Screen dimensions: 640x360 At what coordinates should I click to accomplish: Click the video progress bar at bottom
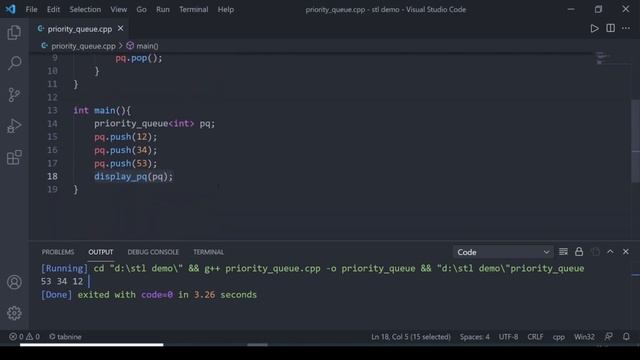point(91,345)
